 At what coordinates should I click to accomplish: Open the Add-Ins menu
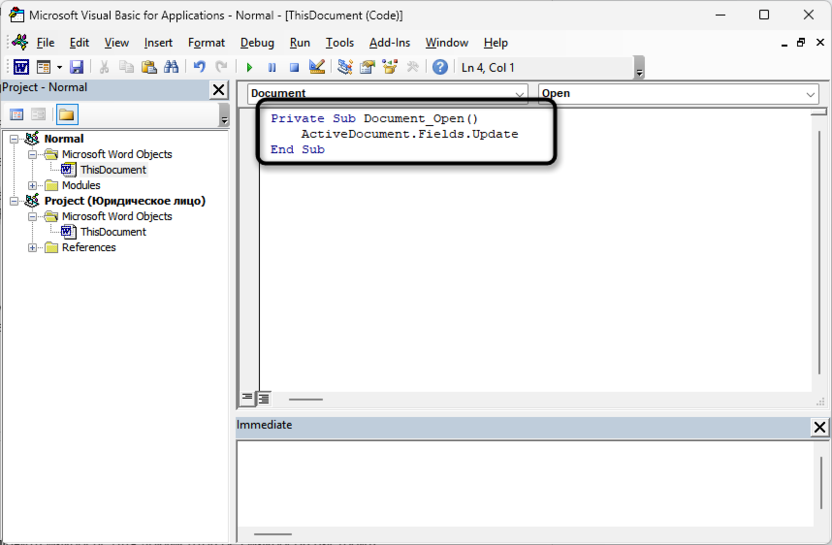click(389, 43)
